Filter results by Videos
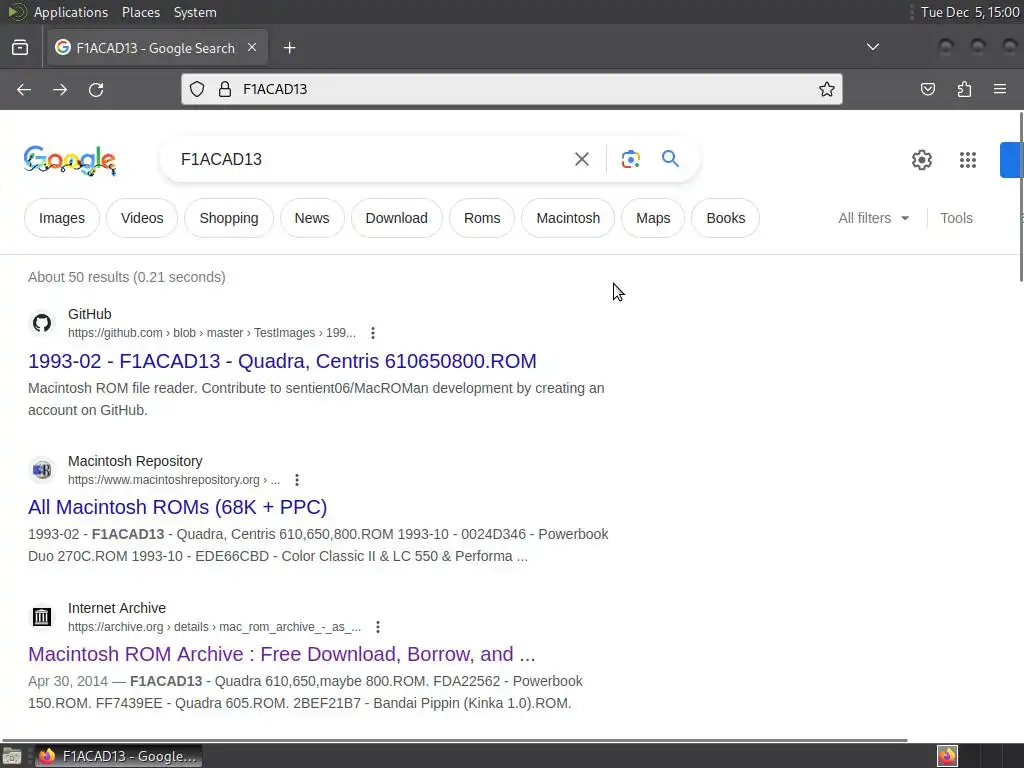 click(142, 218)
